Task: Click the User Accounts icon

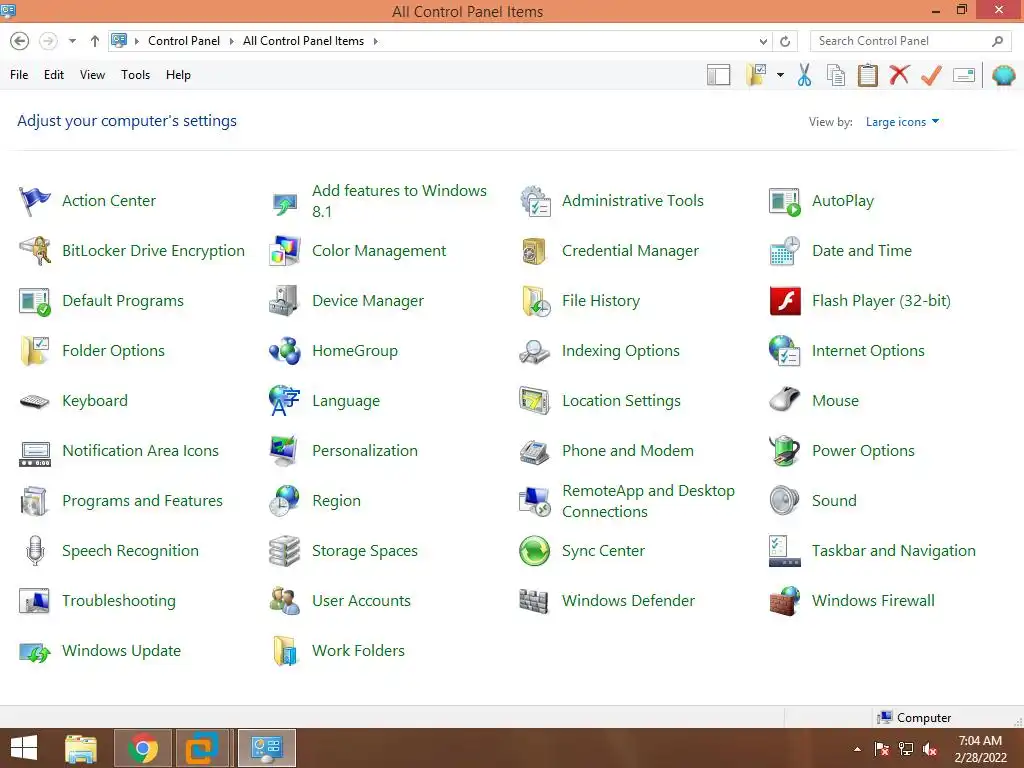Action: pyautogui.click(x=285, y=601)
